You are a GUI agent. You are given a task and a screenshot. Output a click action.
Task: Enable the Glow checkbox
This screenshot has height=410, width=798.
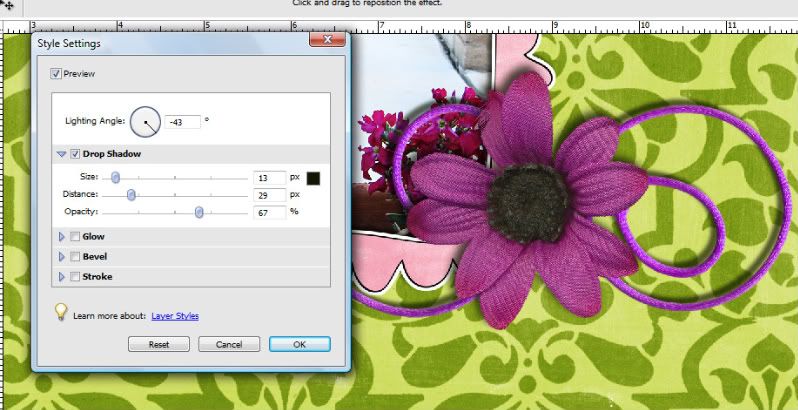75,237
